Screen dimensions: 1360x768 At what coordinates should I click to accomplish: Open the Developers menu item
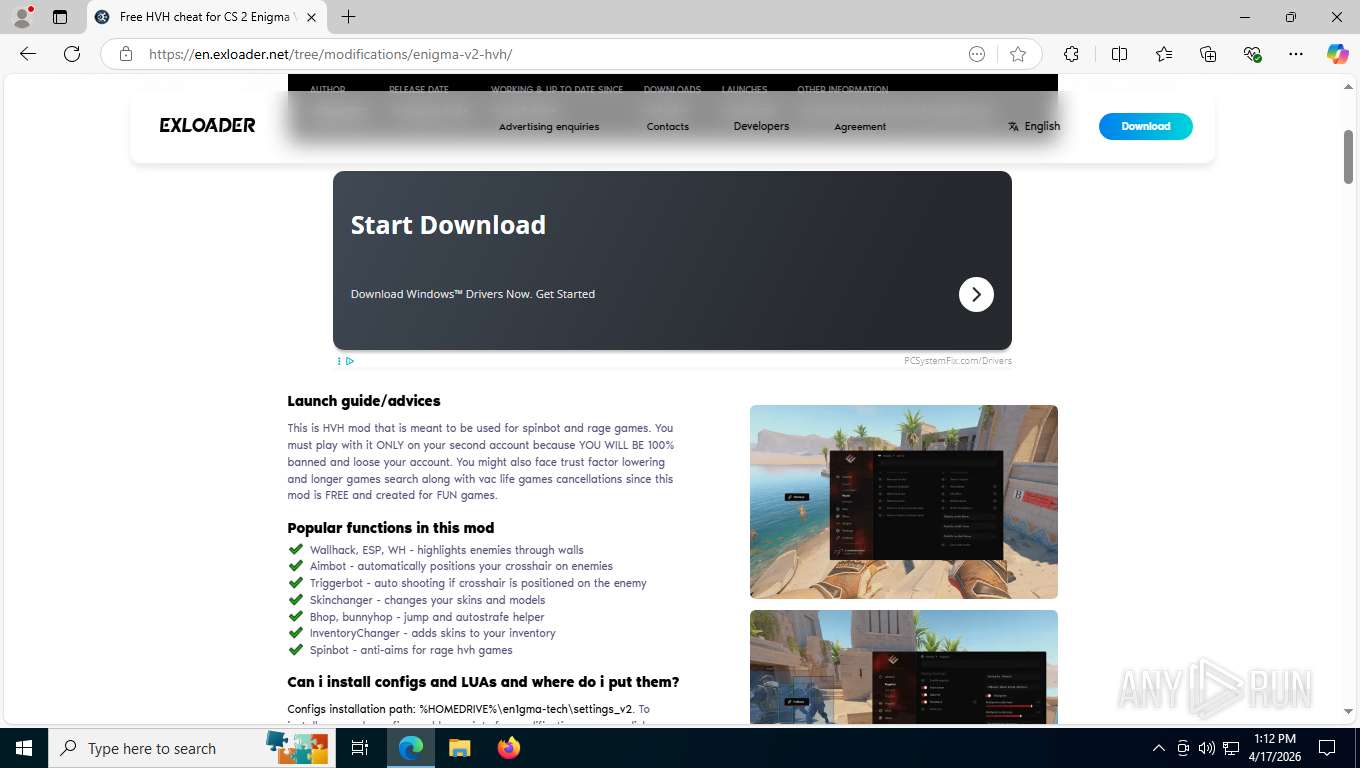tap(761, 126)
